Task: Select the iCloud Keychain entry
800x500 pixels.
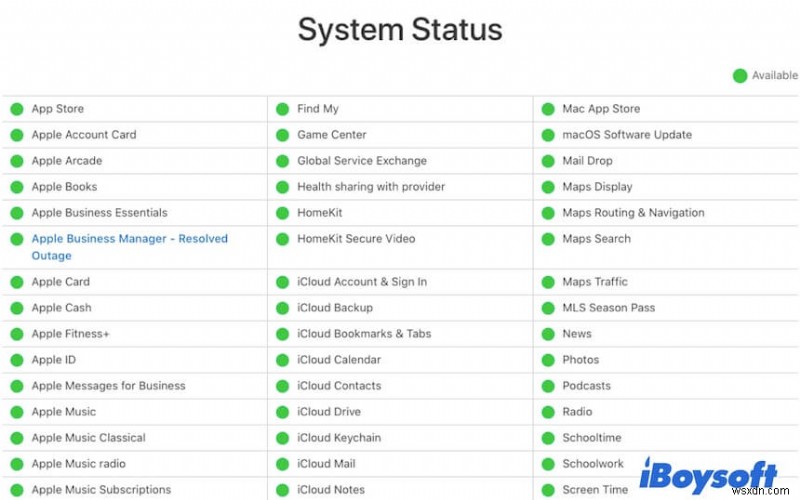Action: 339,438
